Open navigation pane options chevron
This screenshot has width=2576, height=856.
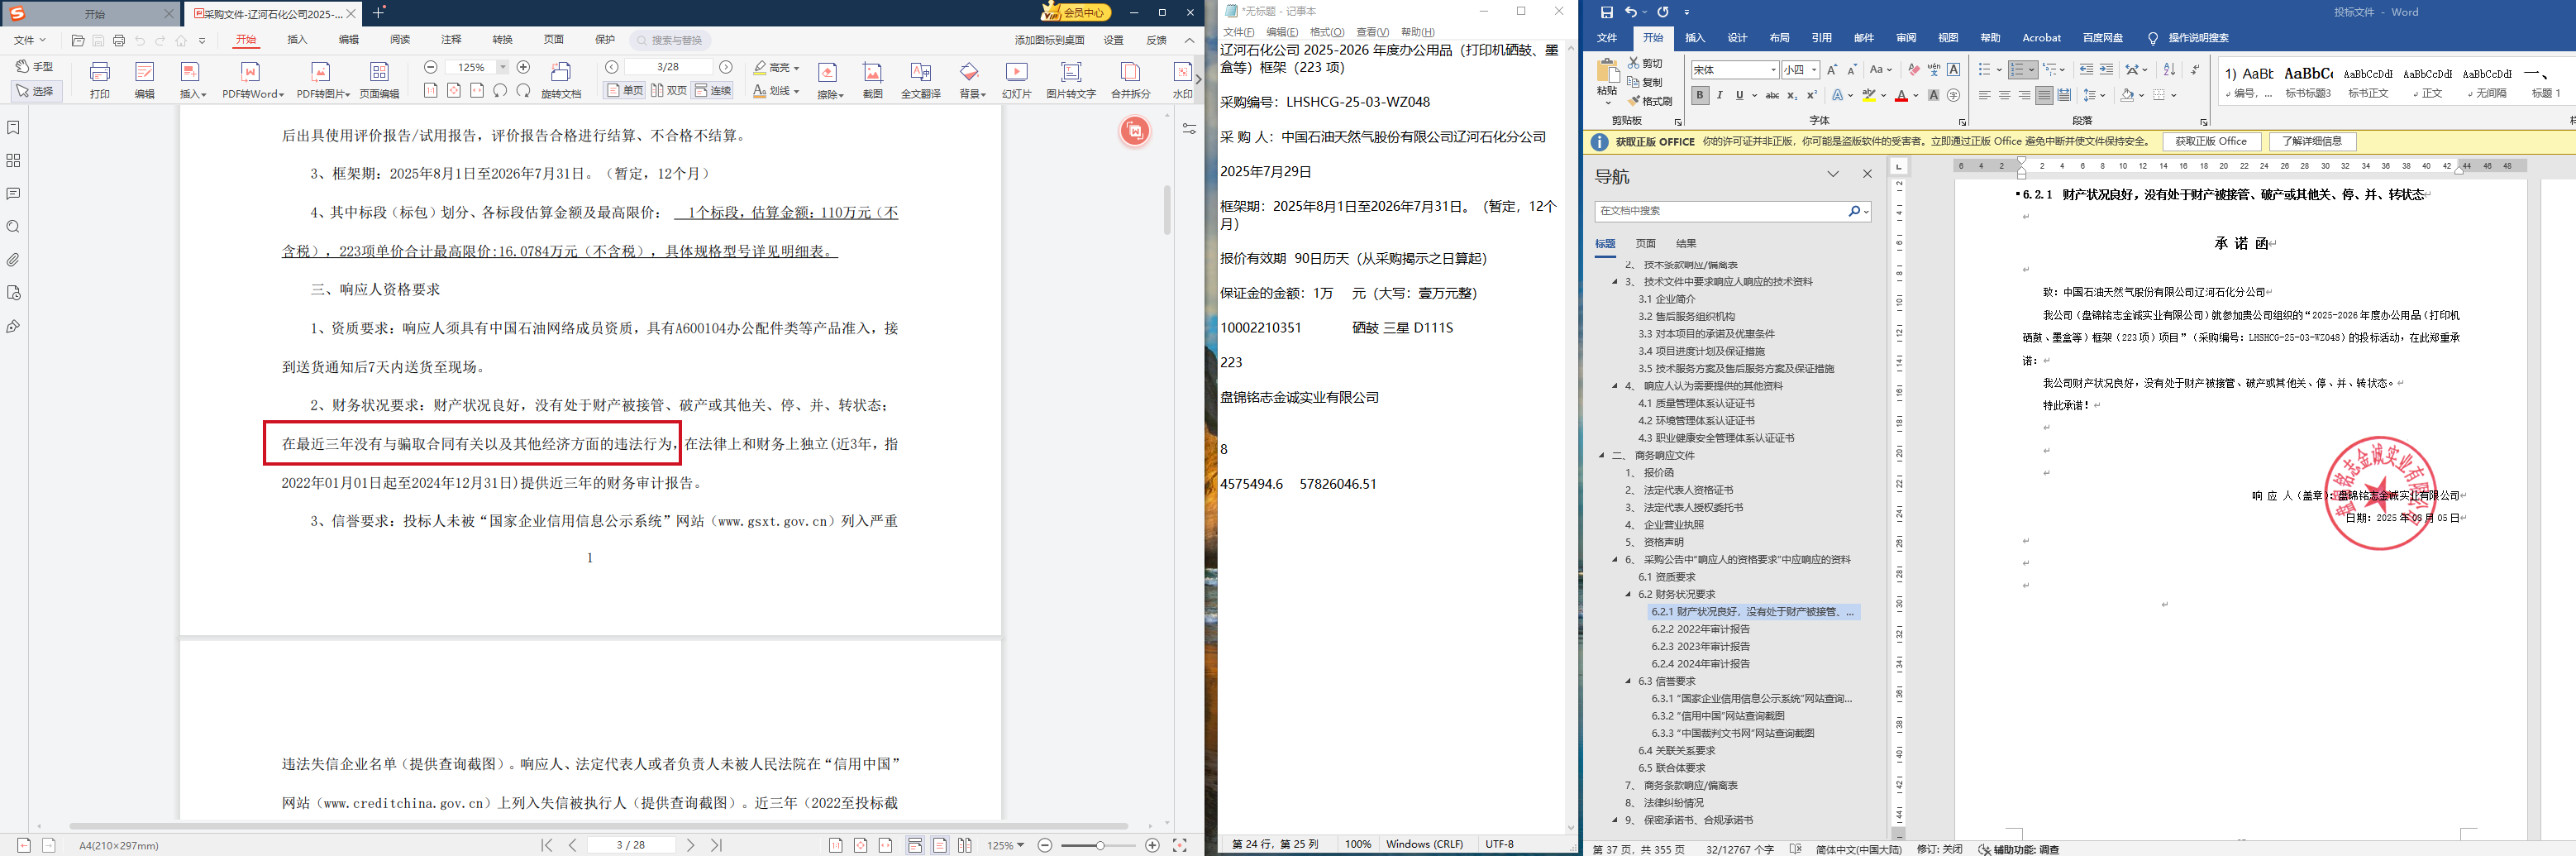[1833, 174]
